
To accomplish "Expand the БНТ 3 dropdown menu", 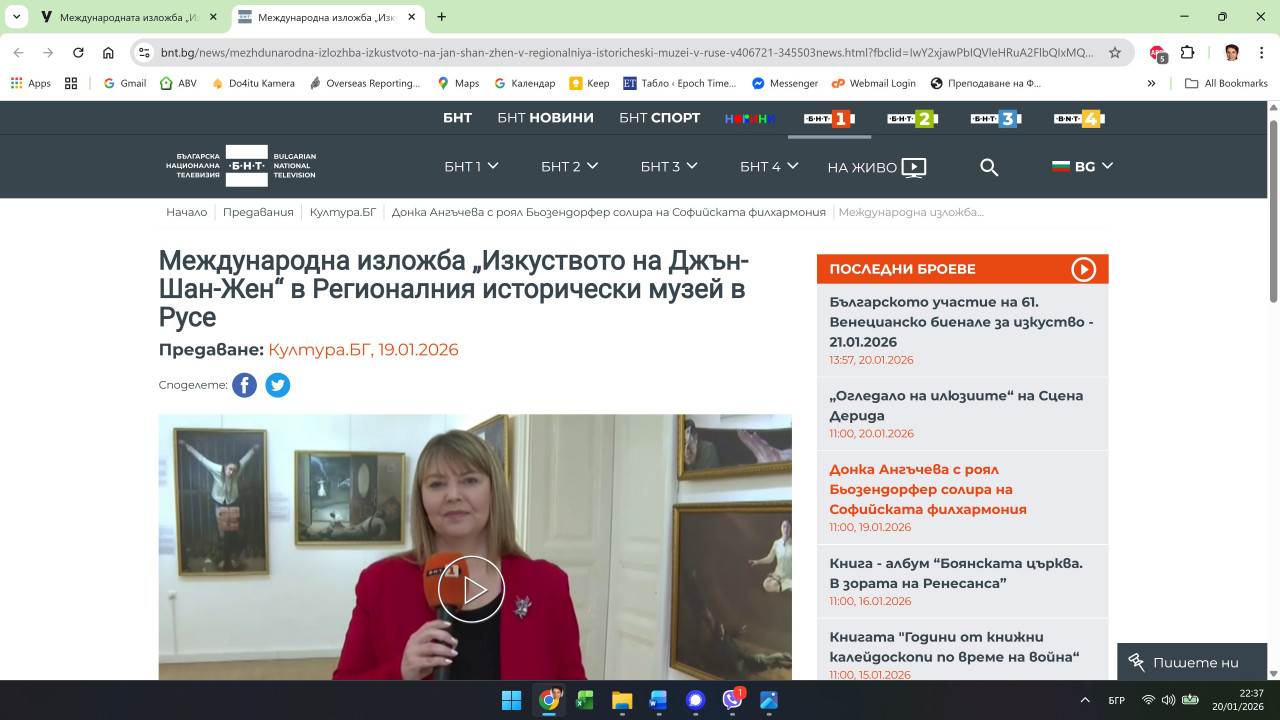I will pyautogui.click(x=669, y=167).
